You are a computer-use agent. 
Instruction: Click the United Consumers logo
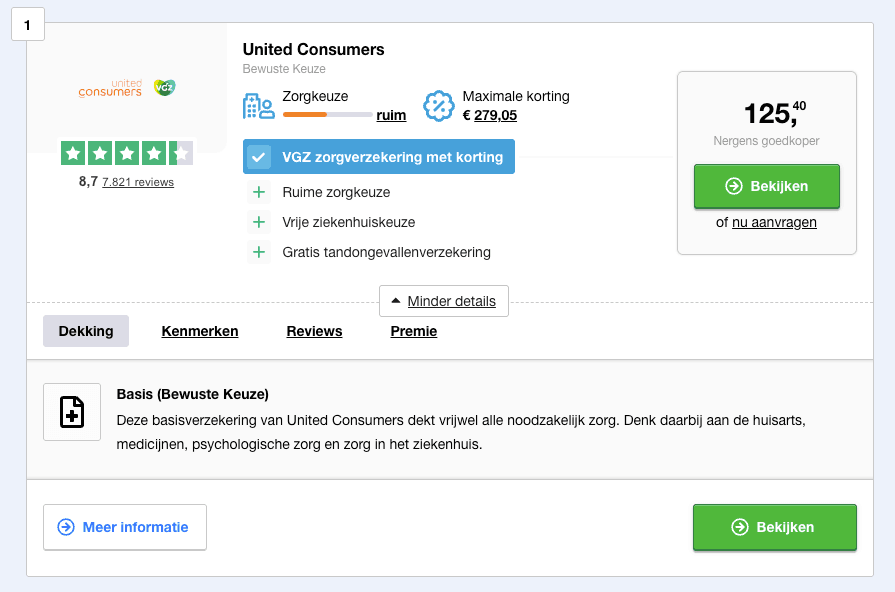pyautogui.click(x=110, y=88)
